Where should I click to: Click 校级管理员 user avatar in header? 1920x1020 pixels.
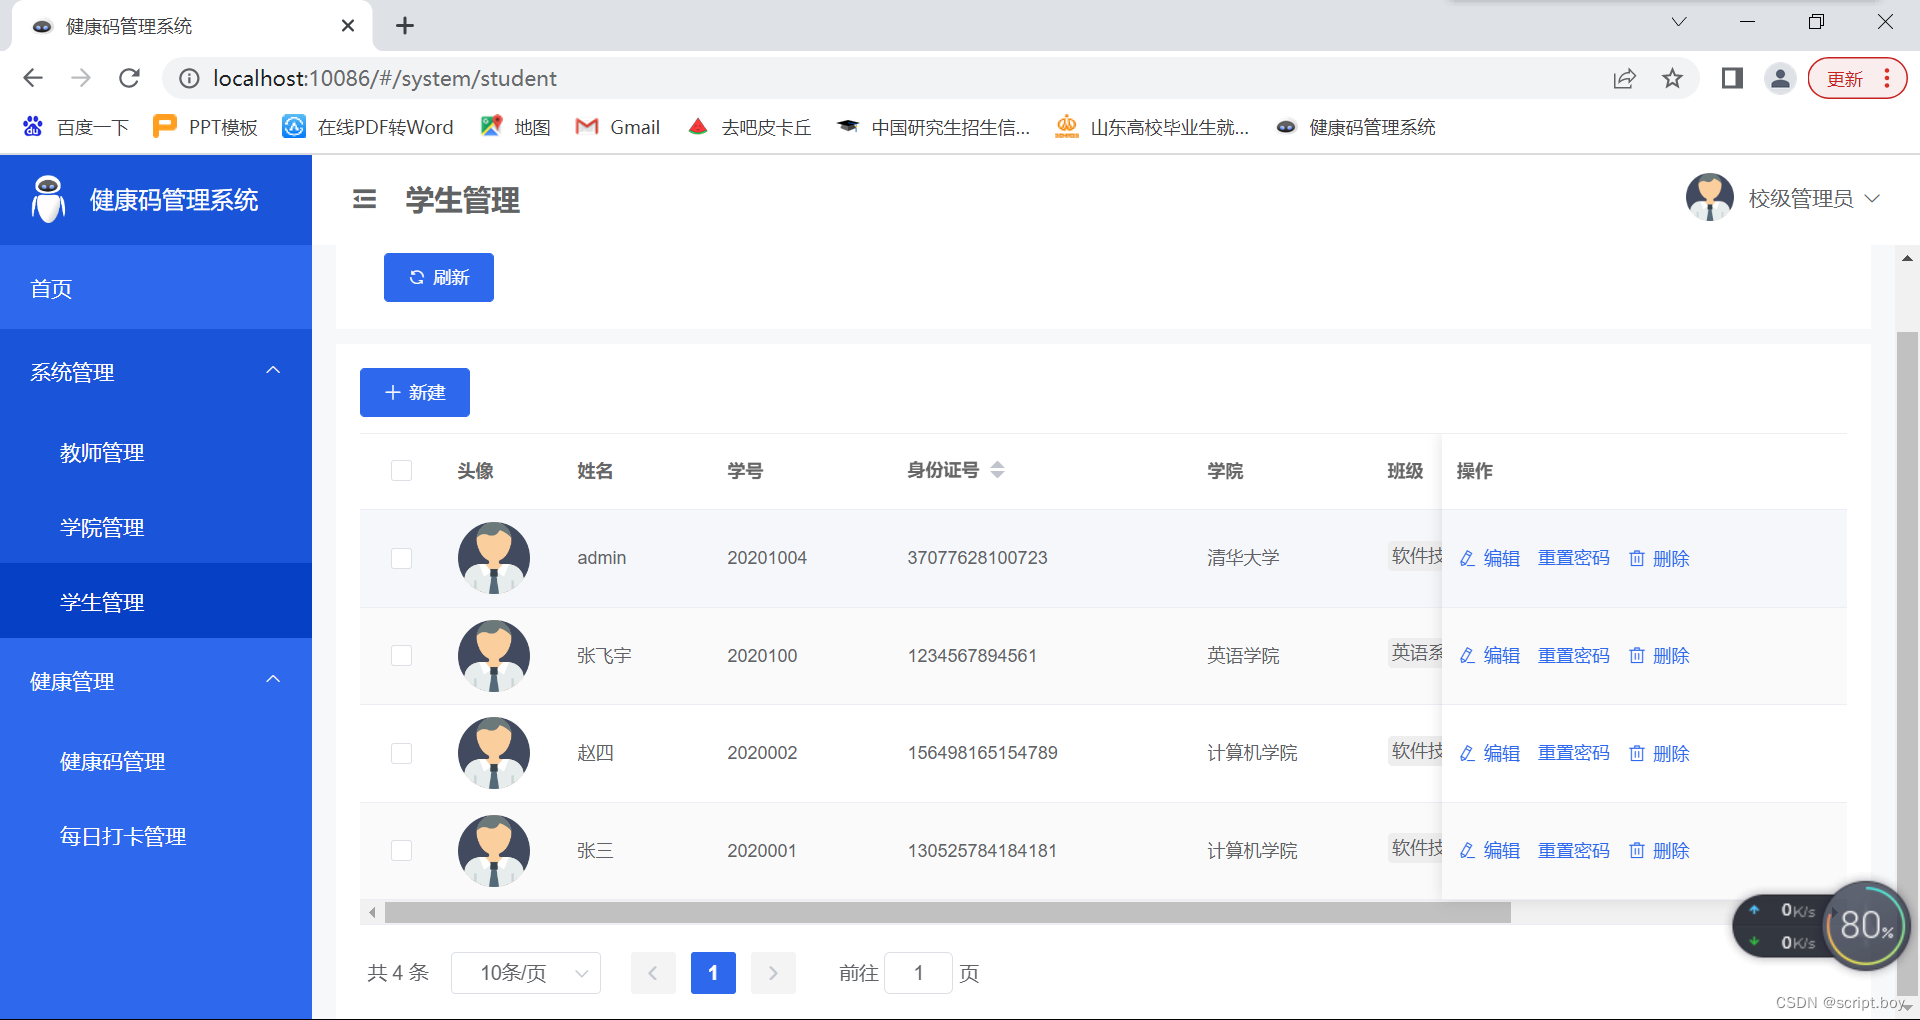tap(1710, 198)
